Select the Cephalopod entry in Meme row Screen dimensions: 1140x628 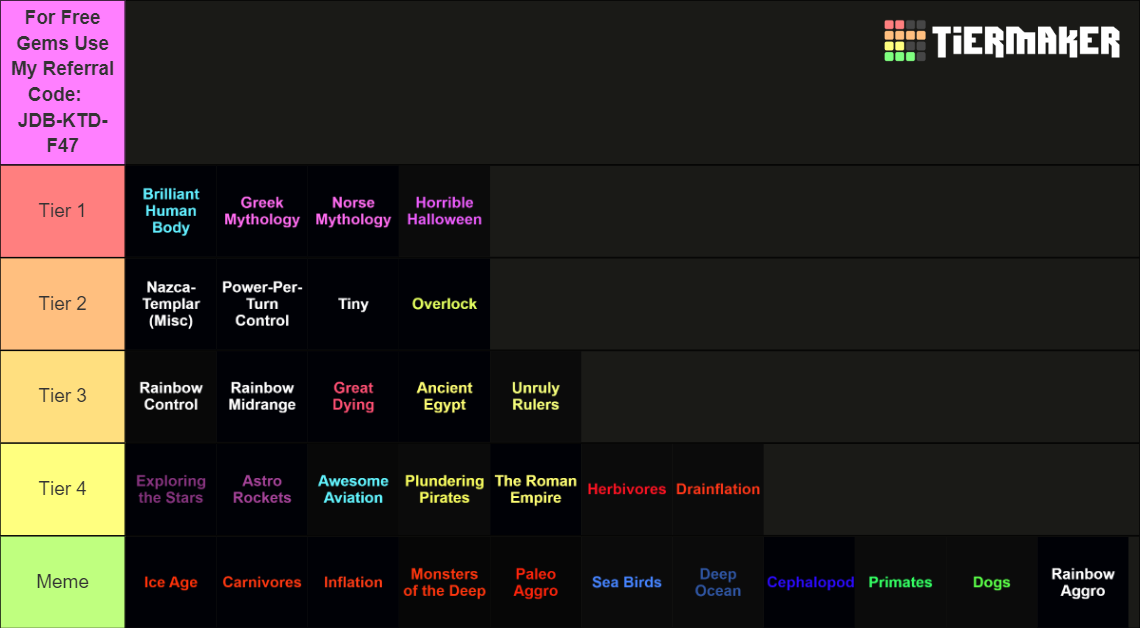click(808, 582)
